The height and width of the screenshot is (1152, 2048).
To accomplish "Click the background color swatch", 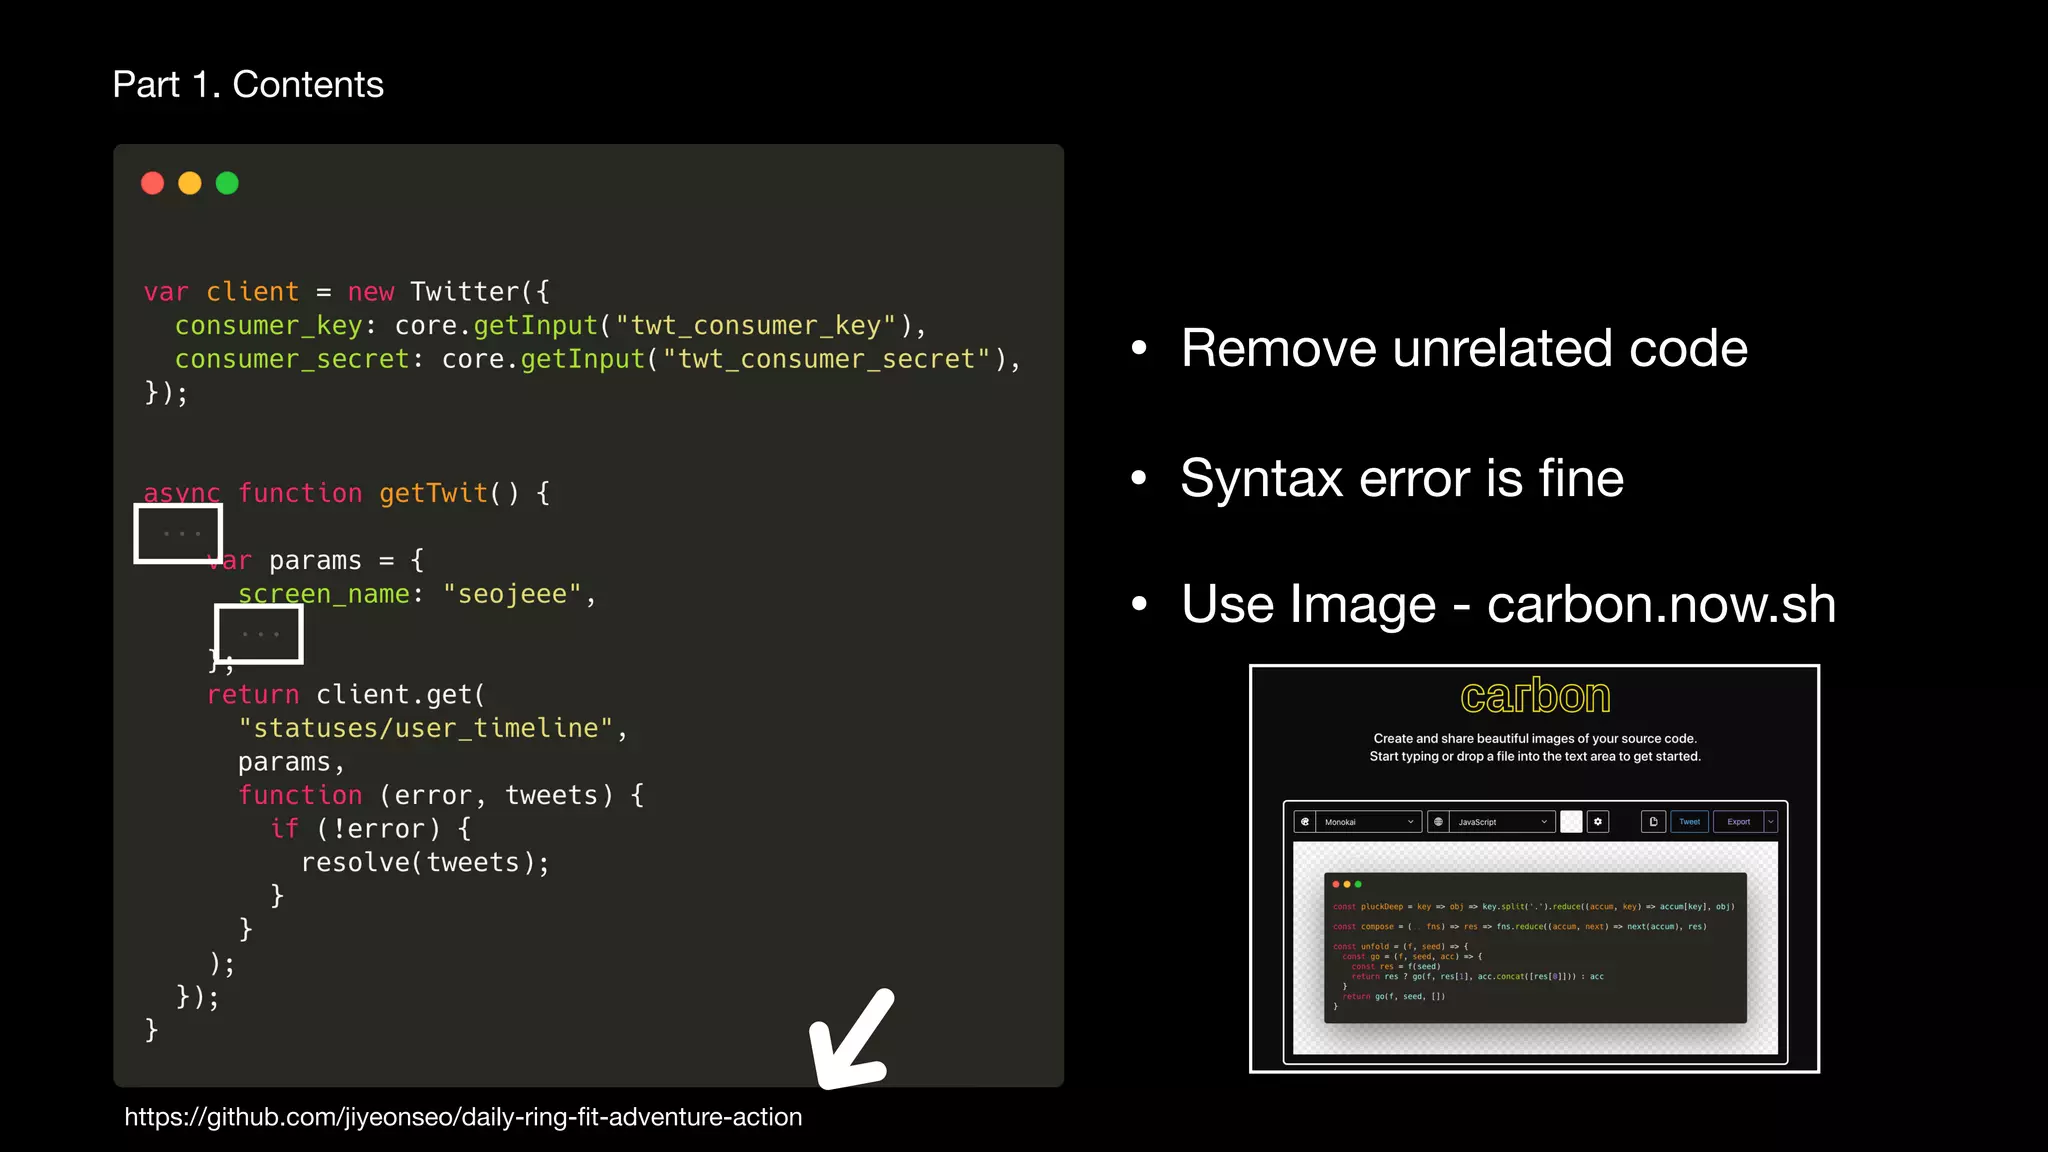I will pos(1571,822).
